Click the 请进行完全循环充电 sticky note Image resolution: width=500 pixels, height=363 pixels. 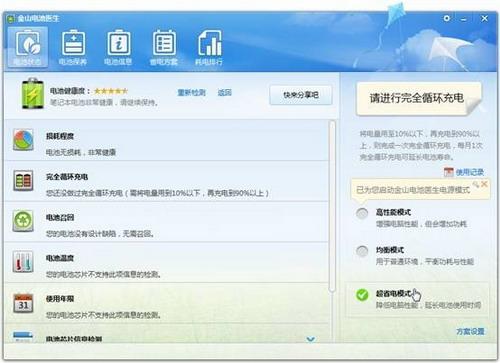(x=418, y=98)
